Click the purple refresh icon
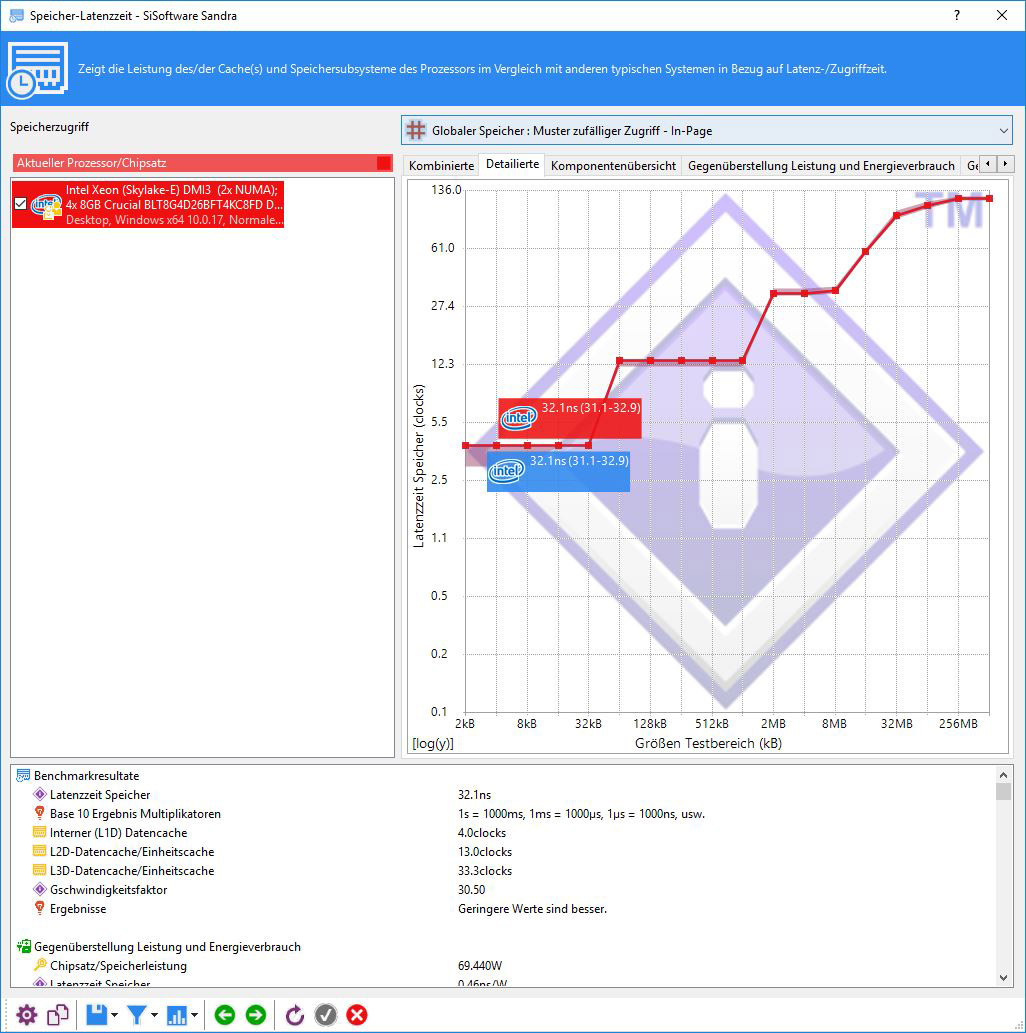The width and height of the screenshot is (1026, 1033). 295,1015
